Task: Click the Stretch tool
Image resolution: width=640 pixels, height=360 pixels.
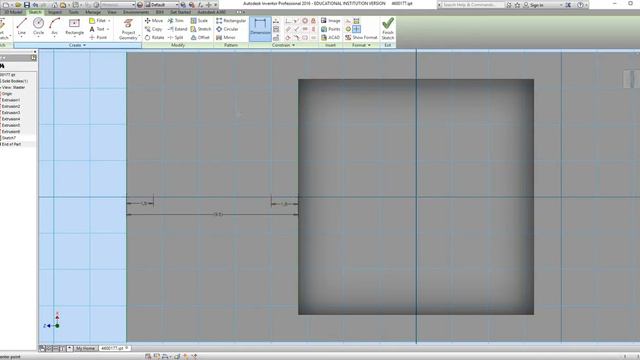Action: click(x=201, y=29)
